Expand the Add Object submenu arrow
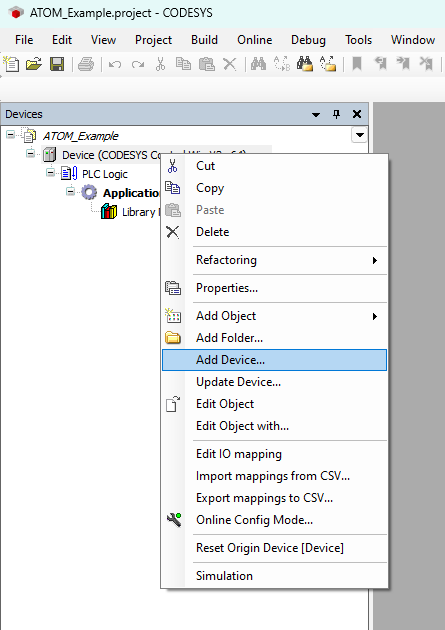Viewport: 445px width, 630px height. click(x=375, y=316)
